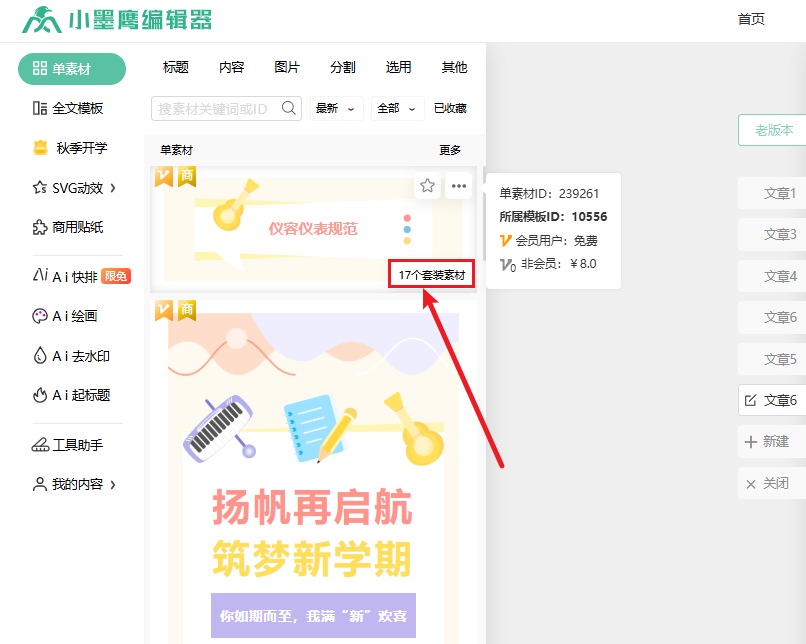Select the 扬帆再启航 template thumbnail
806x644 pixels.
click(x=312, y=470)
